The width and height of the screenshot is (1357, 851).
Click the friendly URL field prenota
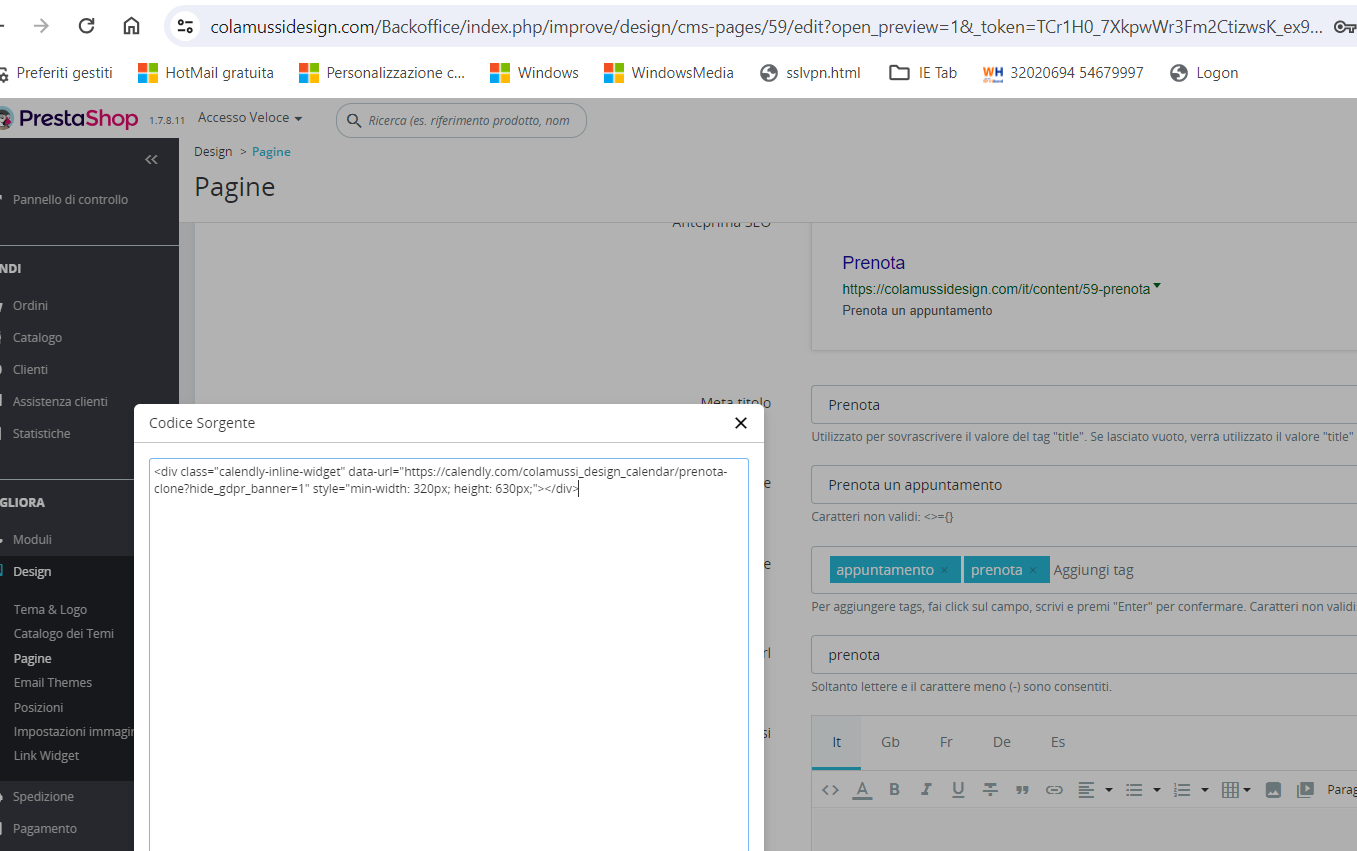tap(1084, 655)
